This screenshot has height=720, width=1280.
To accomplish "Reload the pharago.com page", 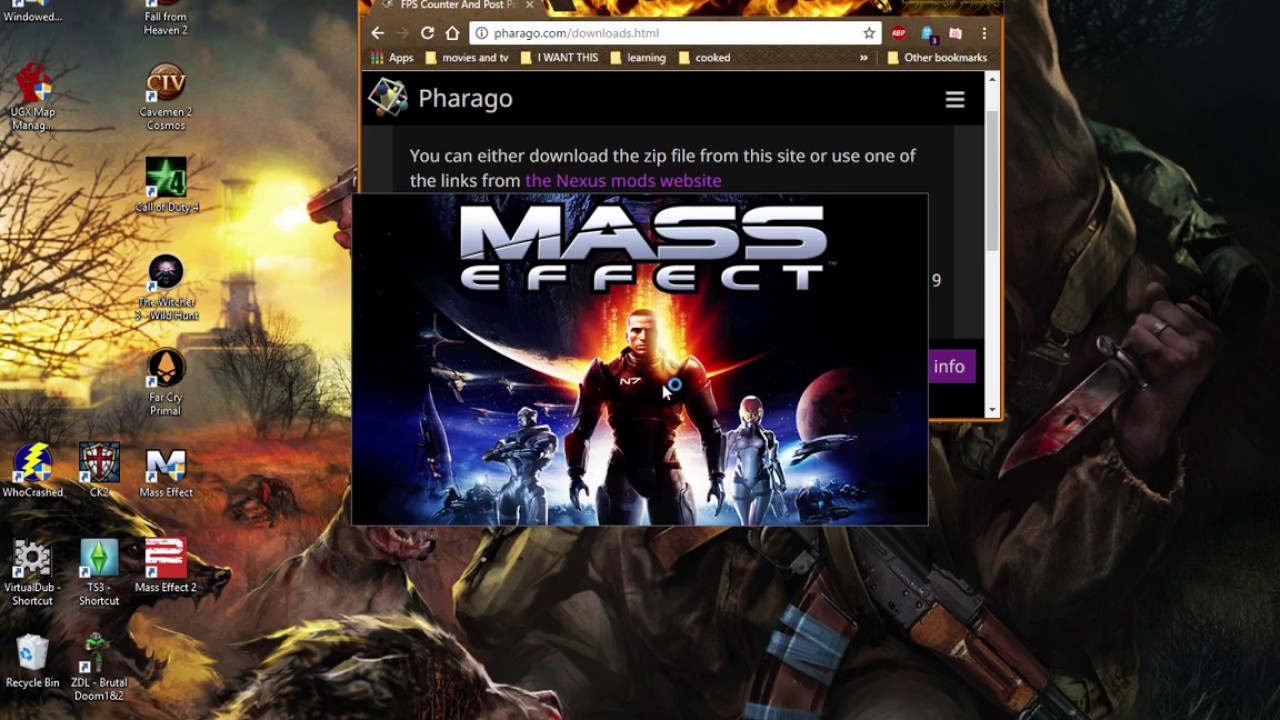I will 427,33.
